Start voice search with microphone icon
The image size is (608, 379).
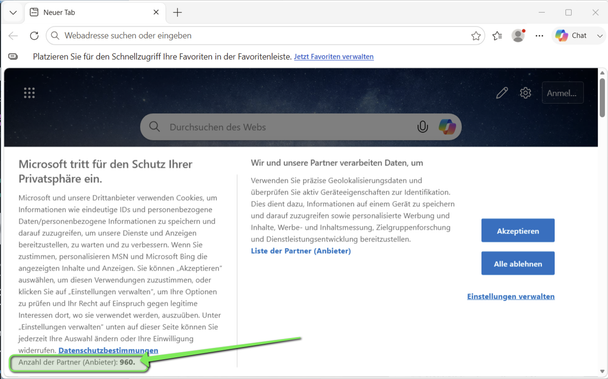point(422,127)
